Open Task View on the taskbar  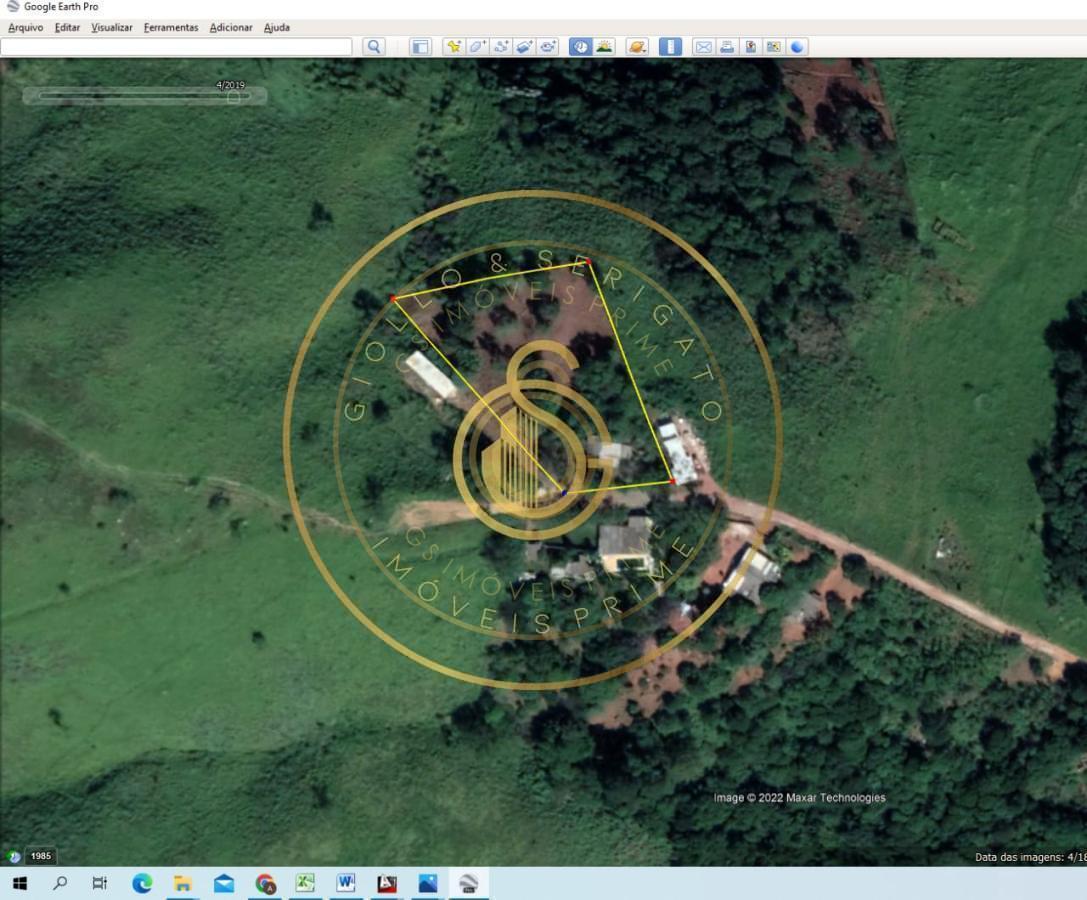(x=100, y=883)
